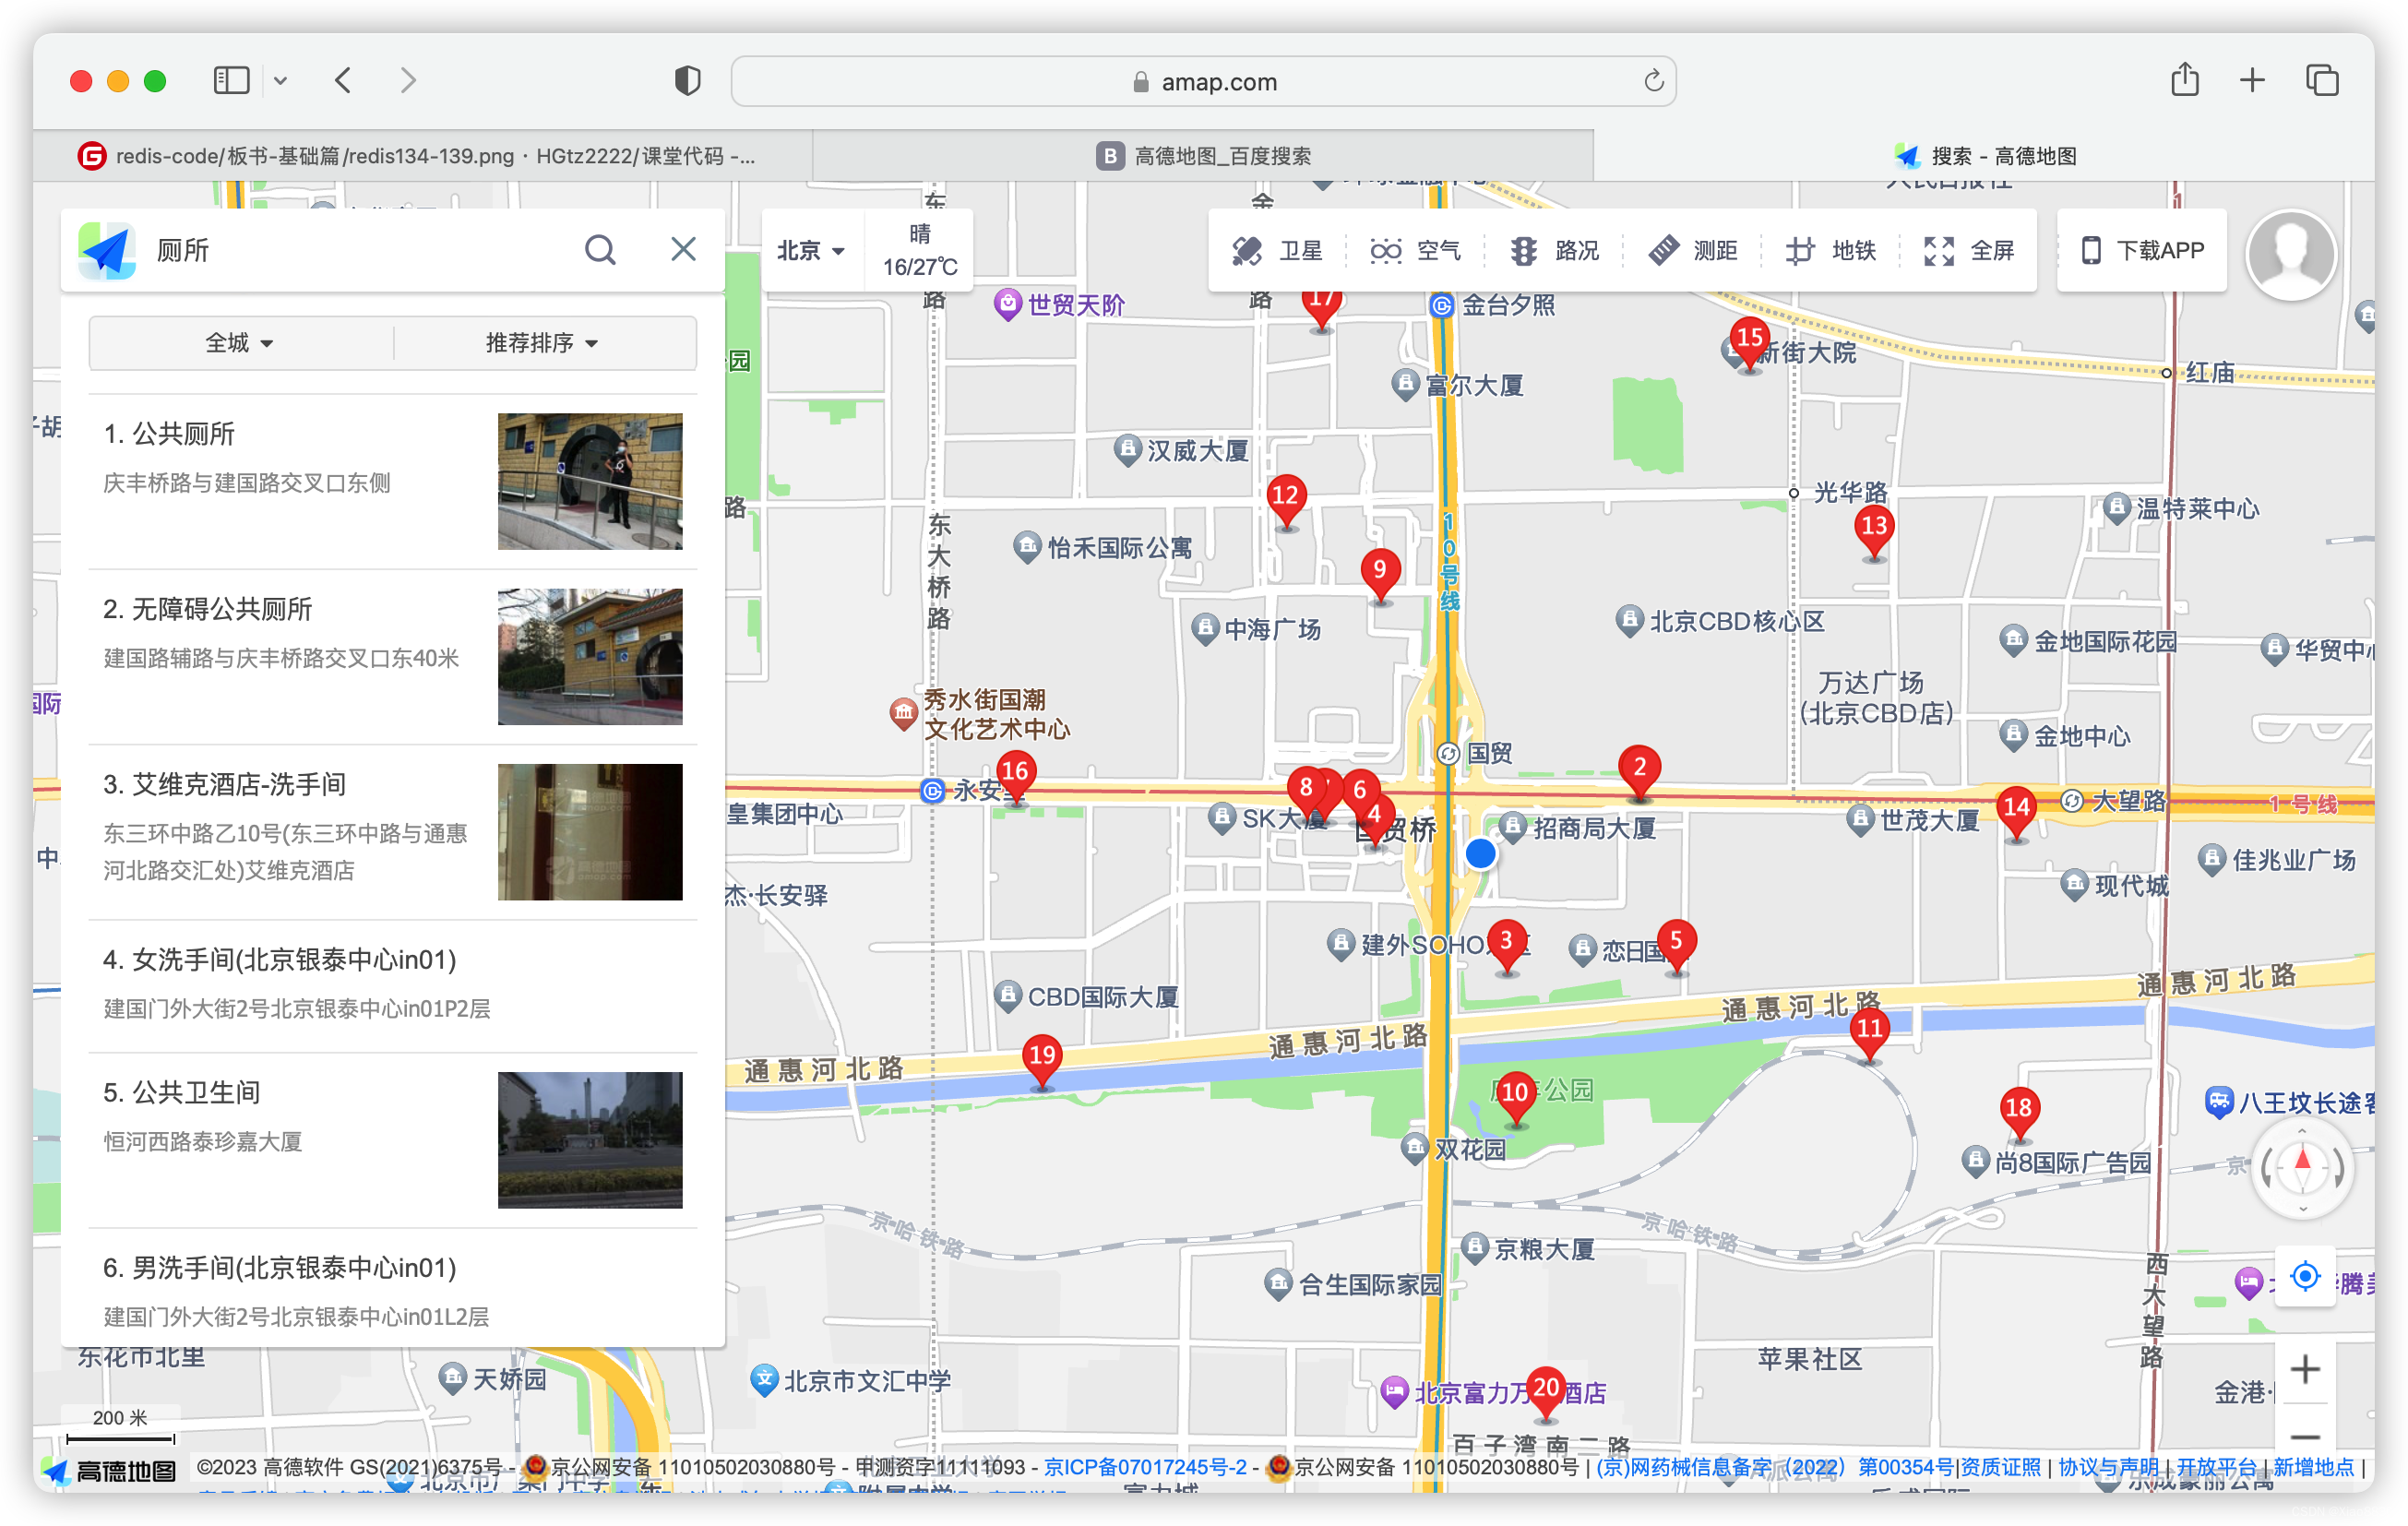Select the 搜索 - 高德地图 tab

1984,156
